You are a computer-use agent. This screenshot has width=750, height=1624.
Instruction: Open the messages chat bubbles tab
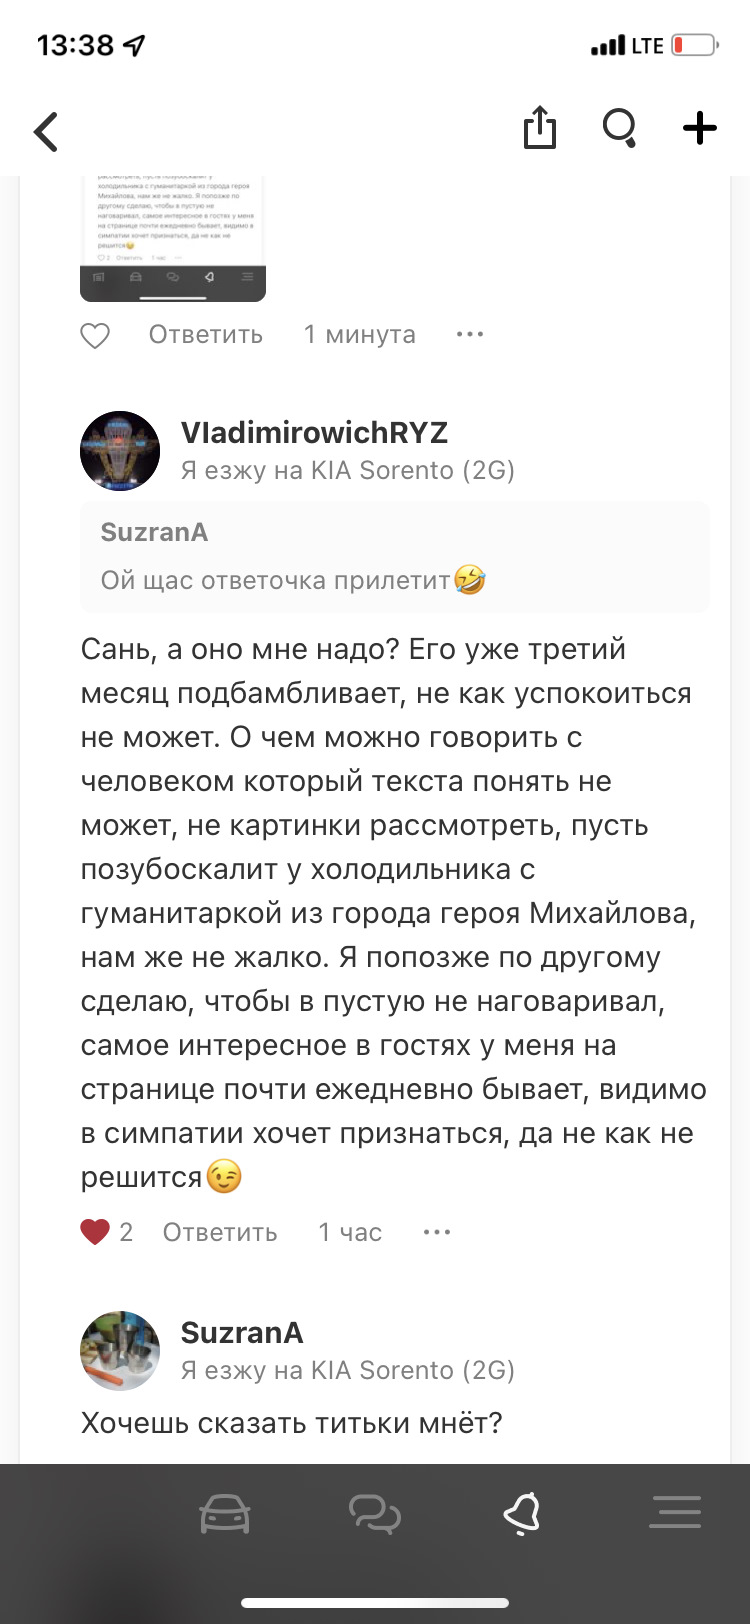coord(374,1514)
